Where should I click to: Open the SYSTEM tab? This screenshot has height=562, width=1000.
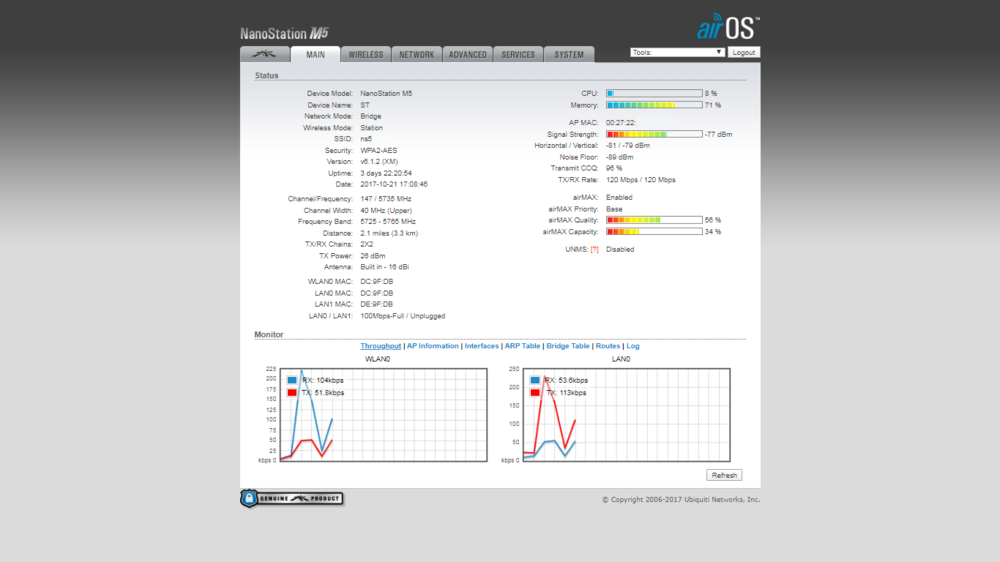coord(569,55)
